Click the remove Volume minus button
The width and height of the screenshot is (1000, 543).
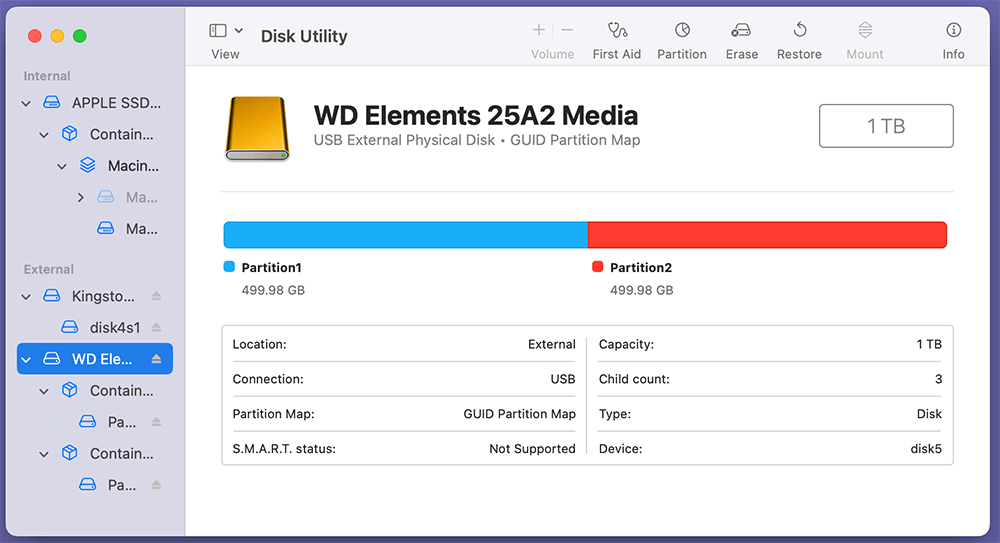tap(567, 30)
